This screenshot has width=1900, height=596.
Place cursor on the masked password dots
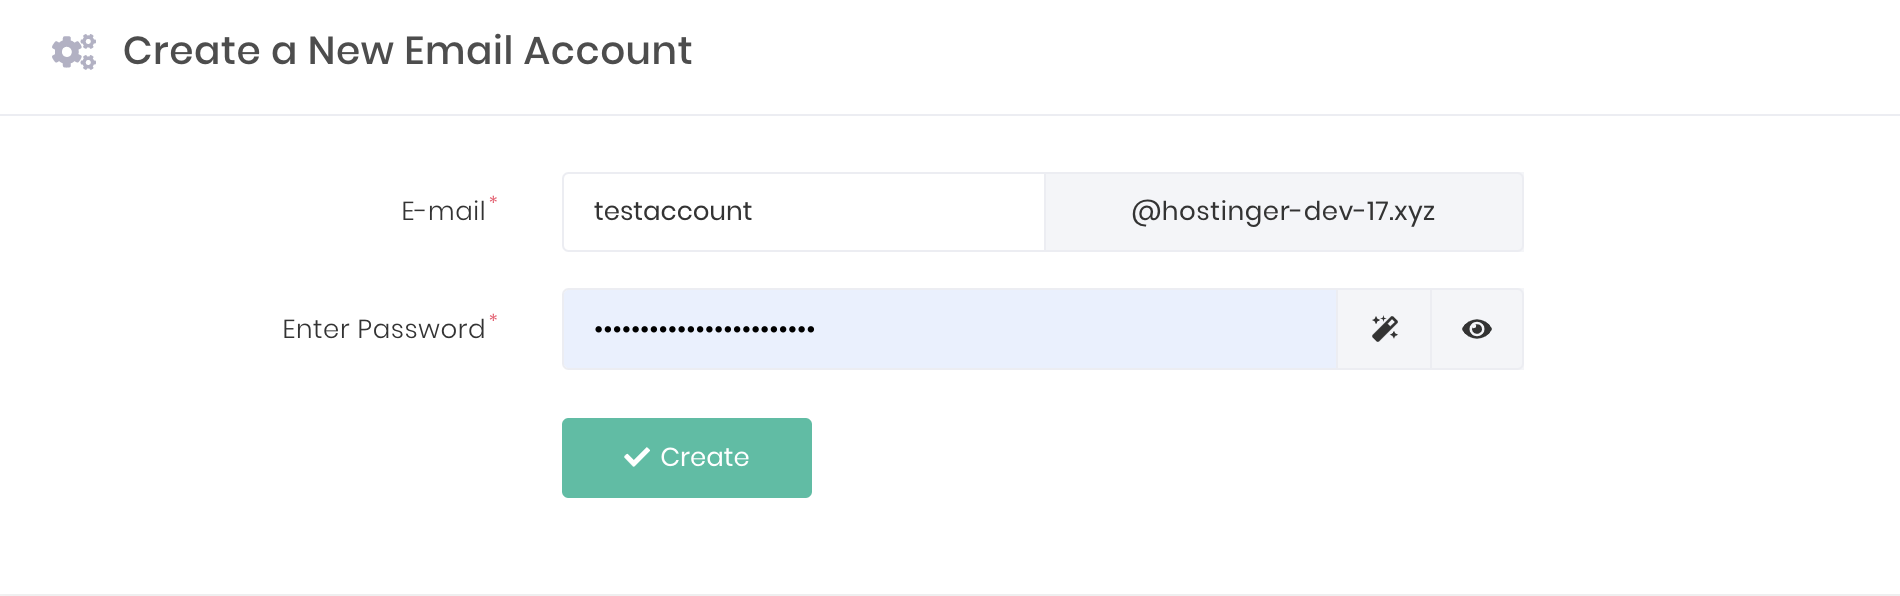tap(704, 329)
